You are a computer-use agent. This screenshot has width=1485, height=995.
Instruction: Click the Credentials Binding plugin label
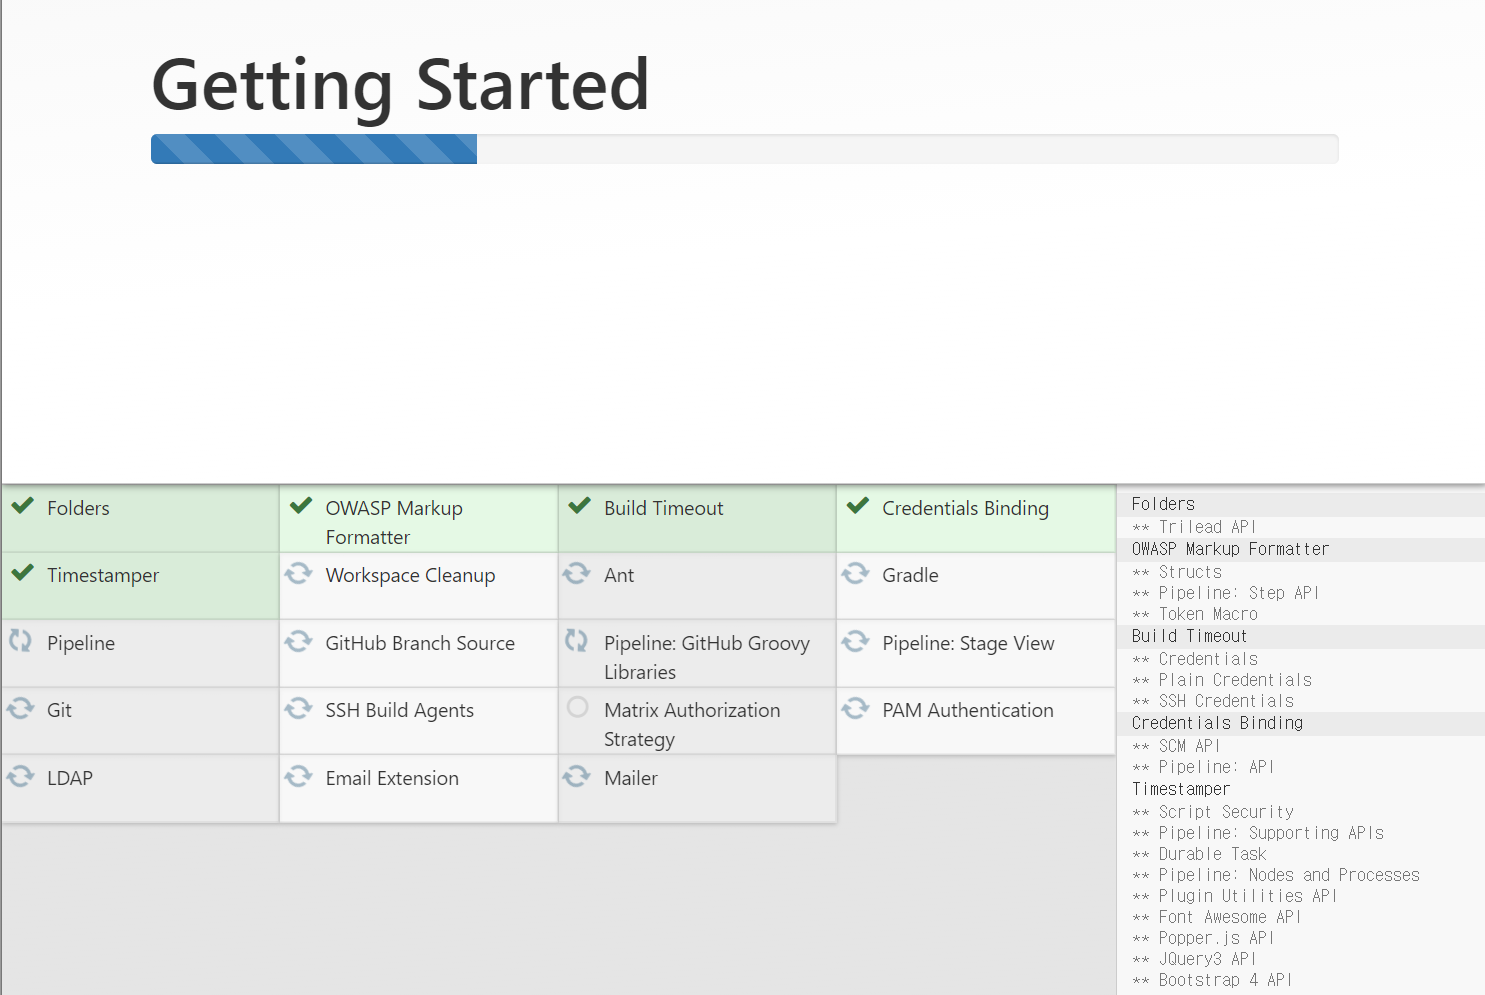click(x=965, y=508)
